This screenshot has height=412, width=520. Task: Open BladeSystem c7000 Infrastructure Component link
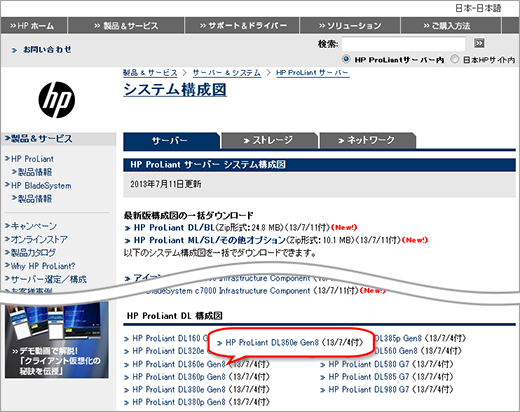(228, 291)
